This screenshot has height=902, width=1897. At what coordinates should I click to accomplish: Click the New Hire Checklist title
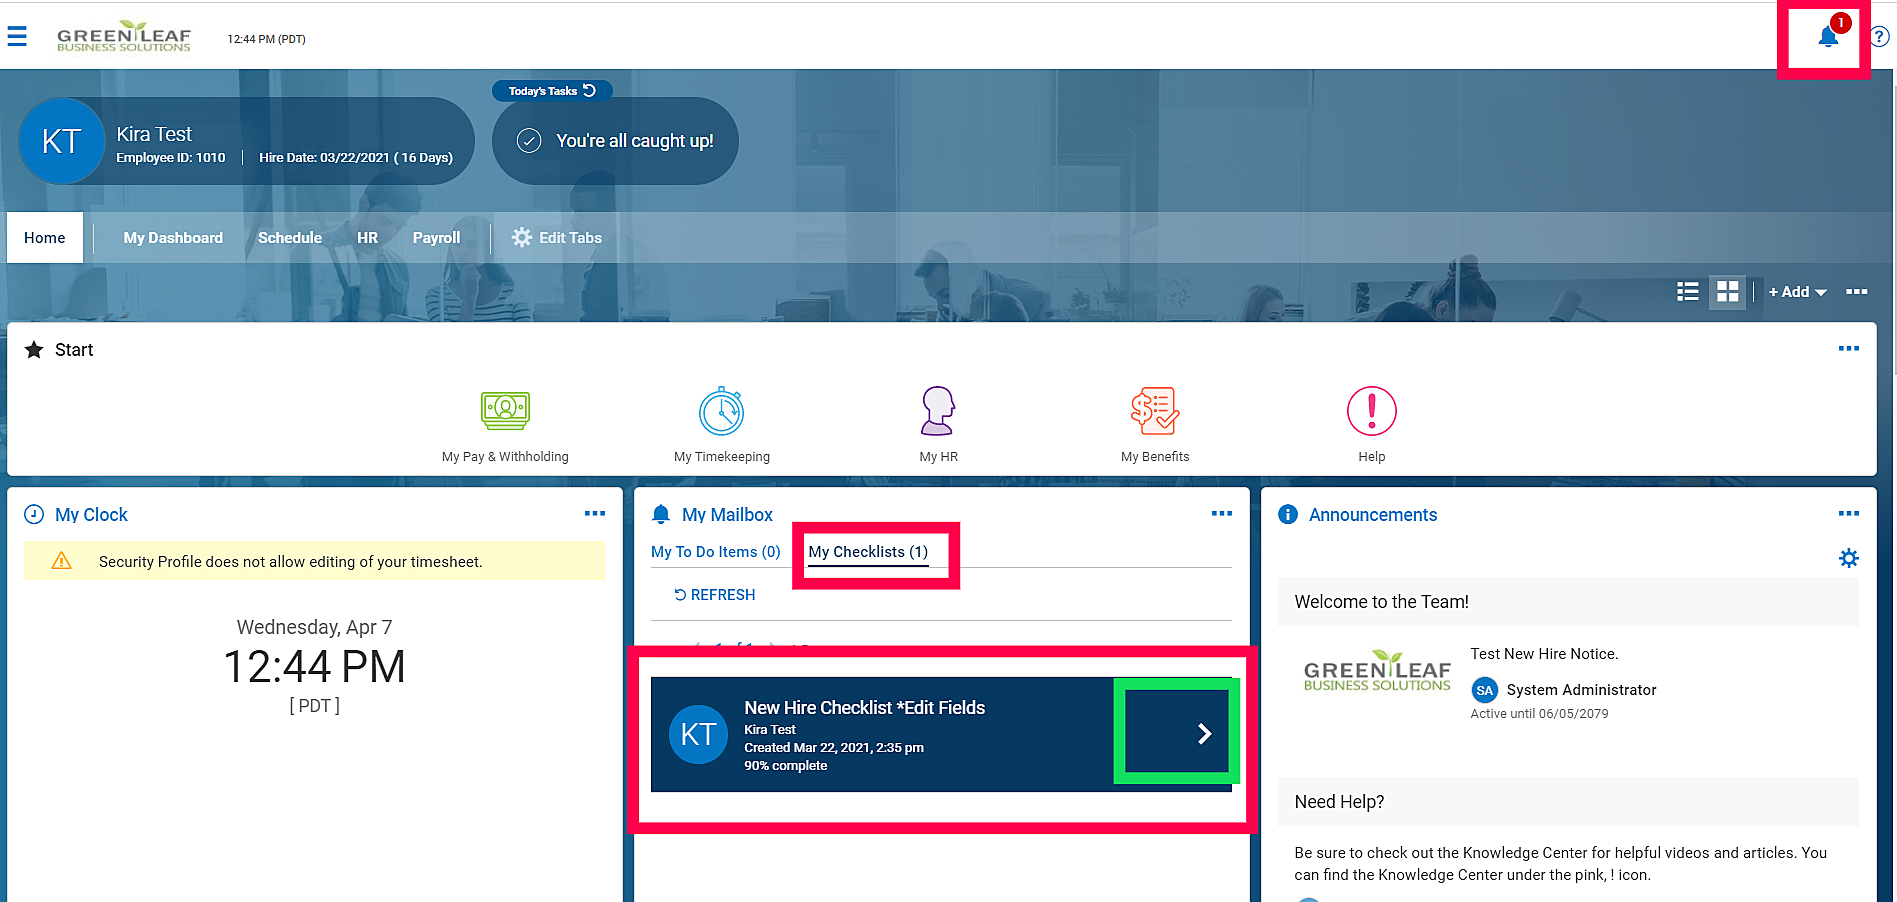tap(865, 708)
